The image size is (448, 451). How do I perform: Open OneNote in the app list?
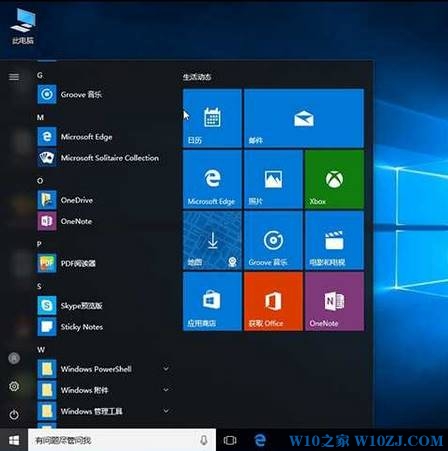click(103, 221)
